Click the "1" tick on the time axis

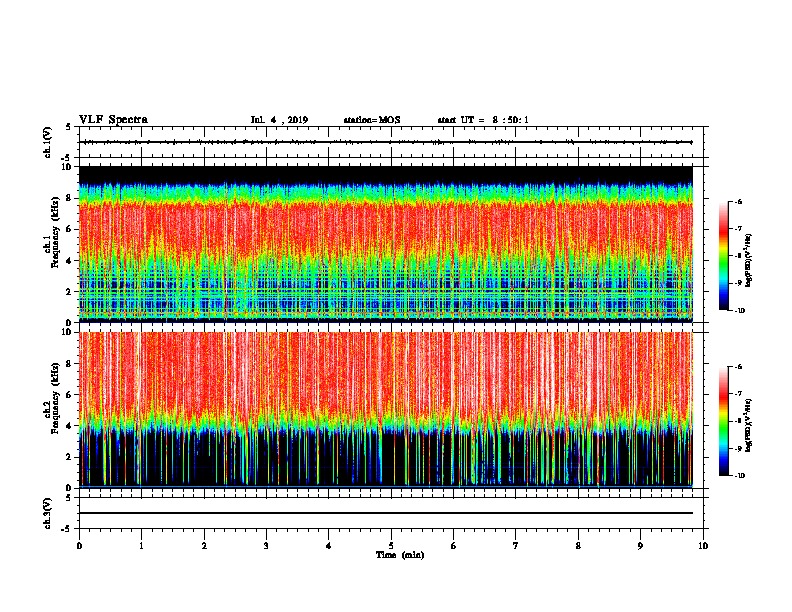(141, 546)
